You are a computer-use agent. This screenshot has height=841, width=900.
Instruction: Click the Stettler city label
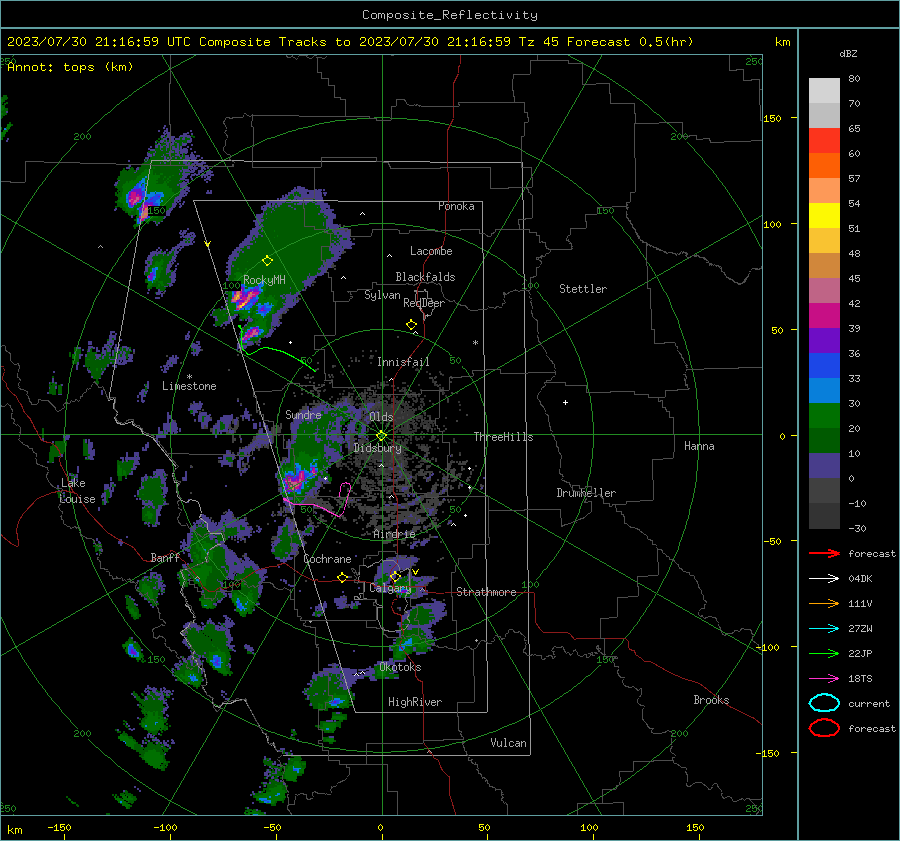click(x=583, y=289)
